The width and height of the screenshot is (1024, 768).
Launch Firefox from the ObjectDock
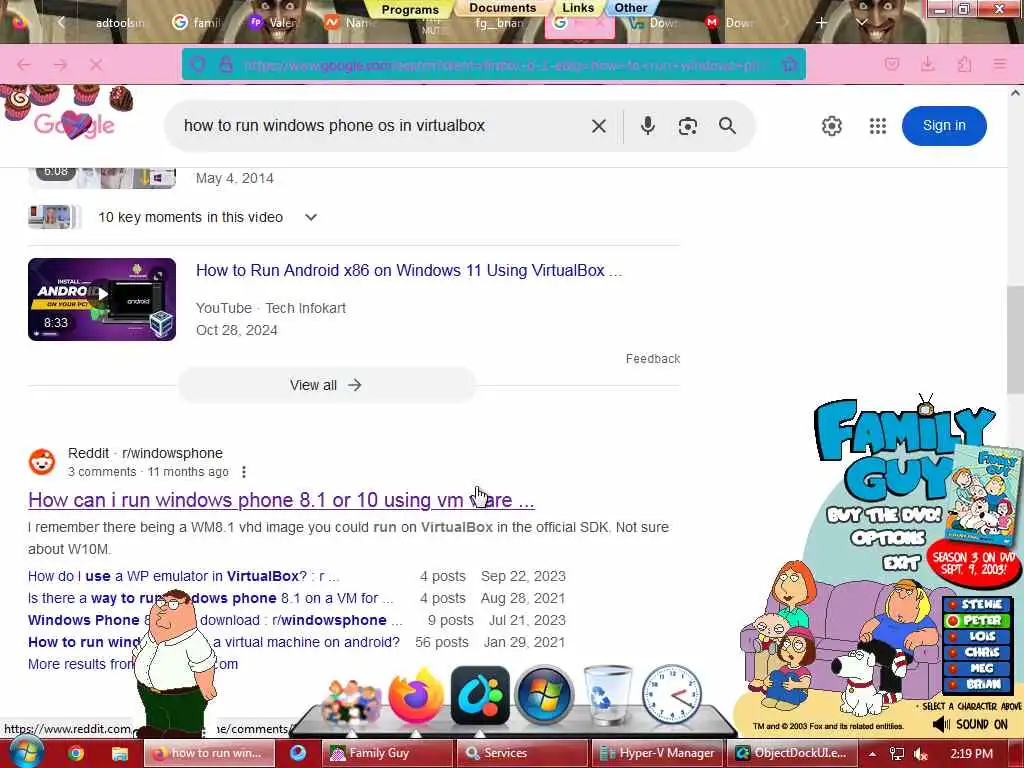416,696
